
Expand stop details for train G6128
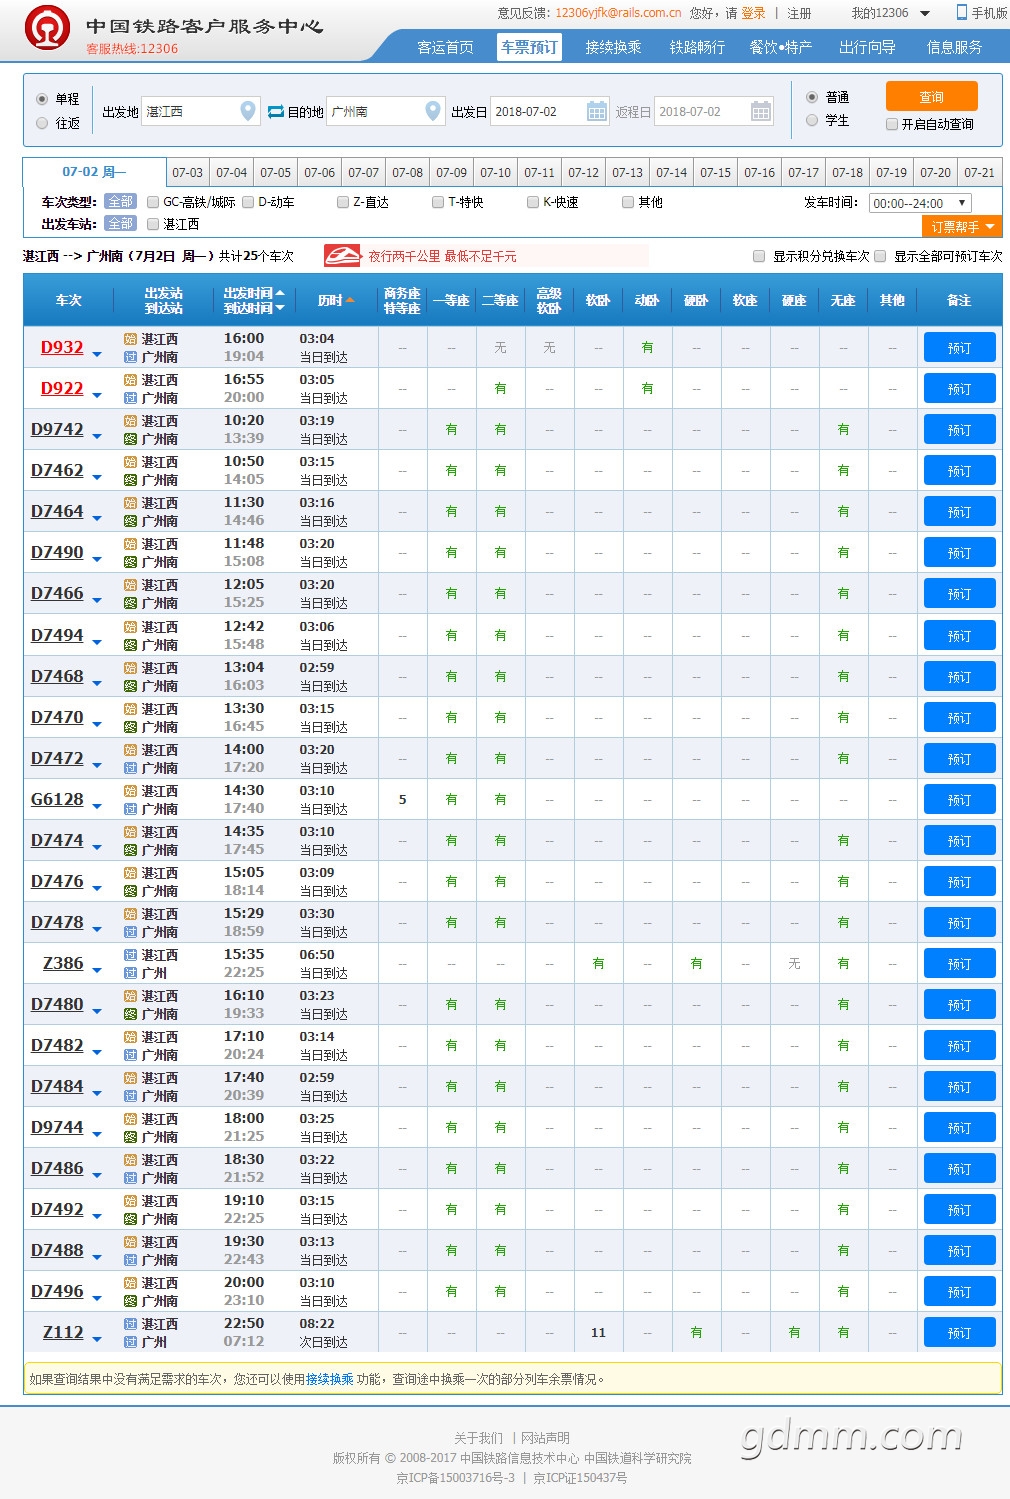click(97, 806)
